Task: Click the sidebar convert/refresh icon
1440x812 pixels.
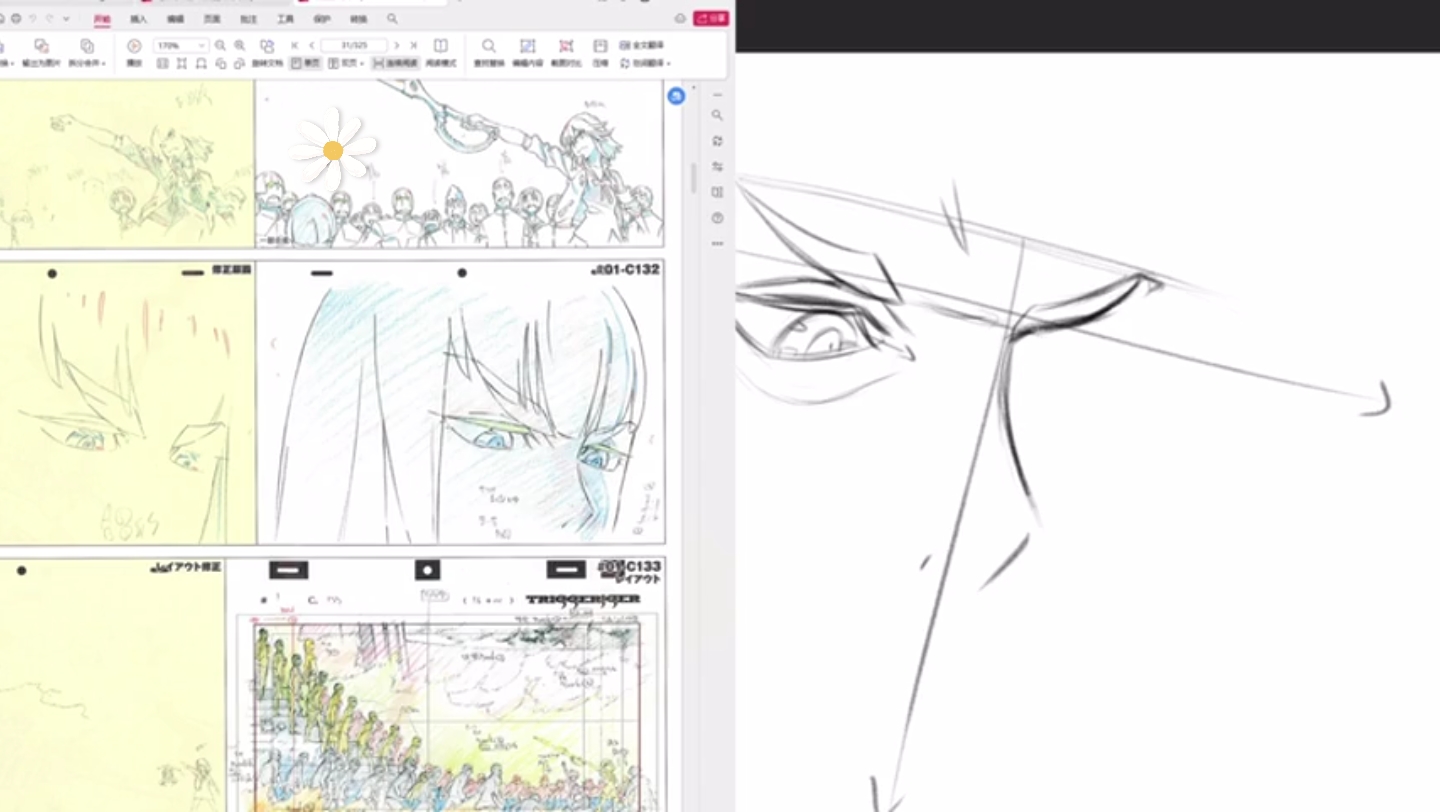Action: 717,141
